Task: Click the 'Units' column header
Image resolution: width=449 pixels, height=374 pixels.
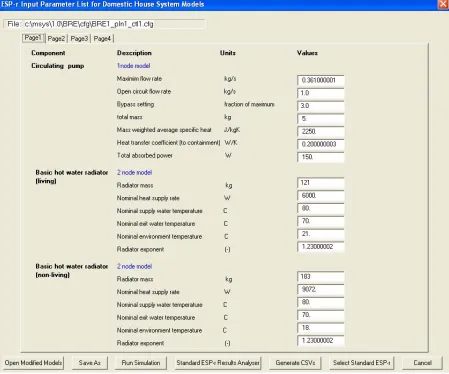Action: (228, 53)
